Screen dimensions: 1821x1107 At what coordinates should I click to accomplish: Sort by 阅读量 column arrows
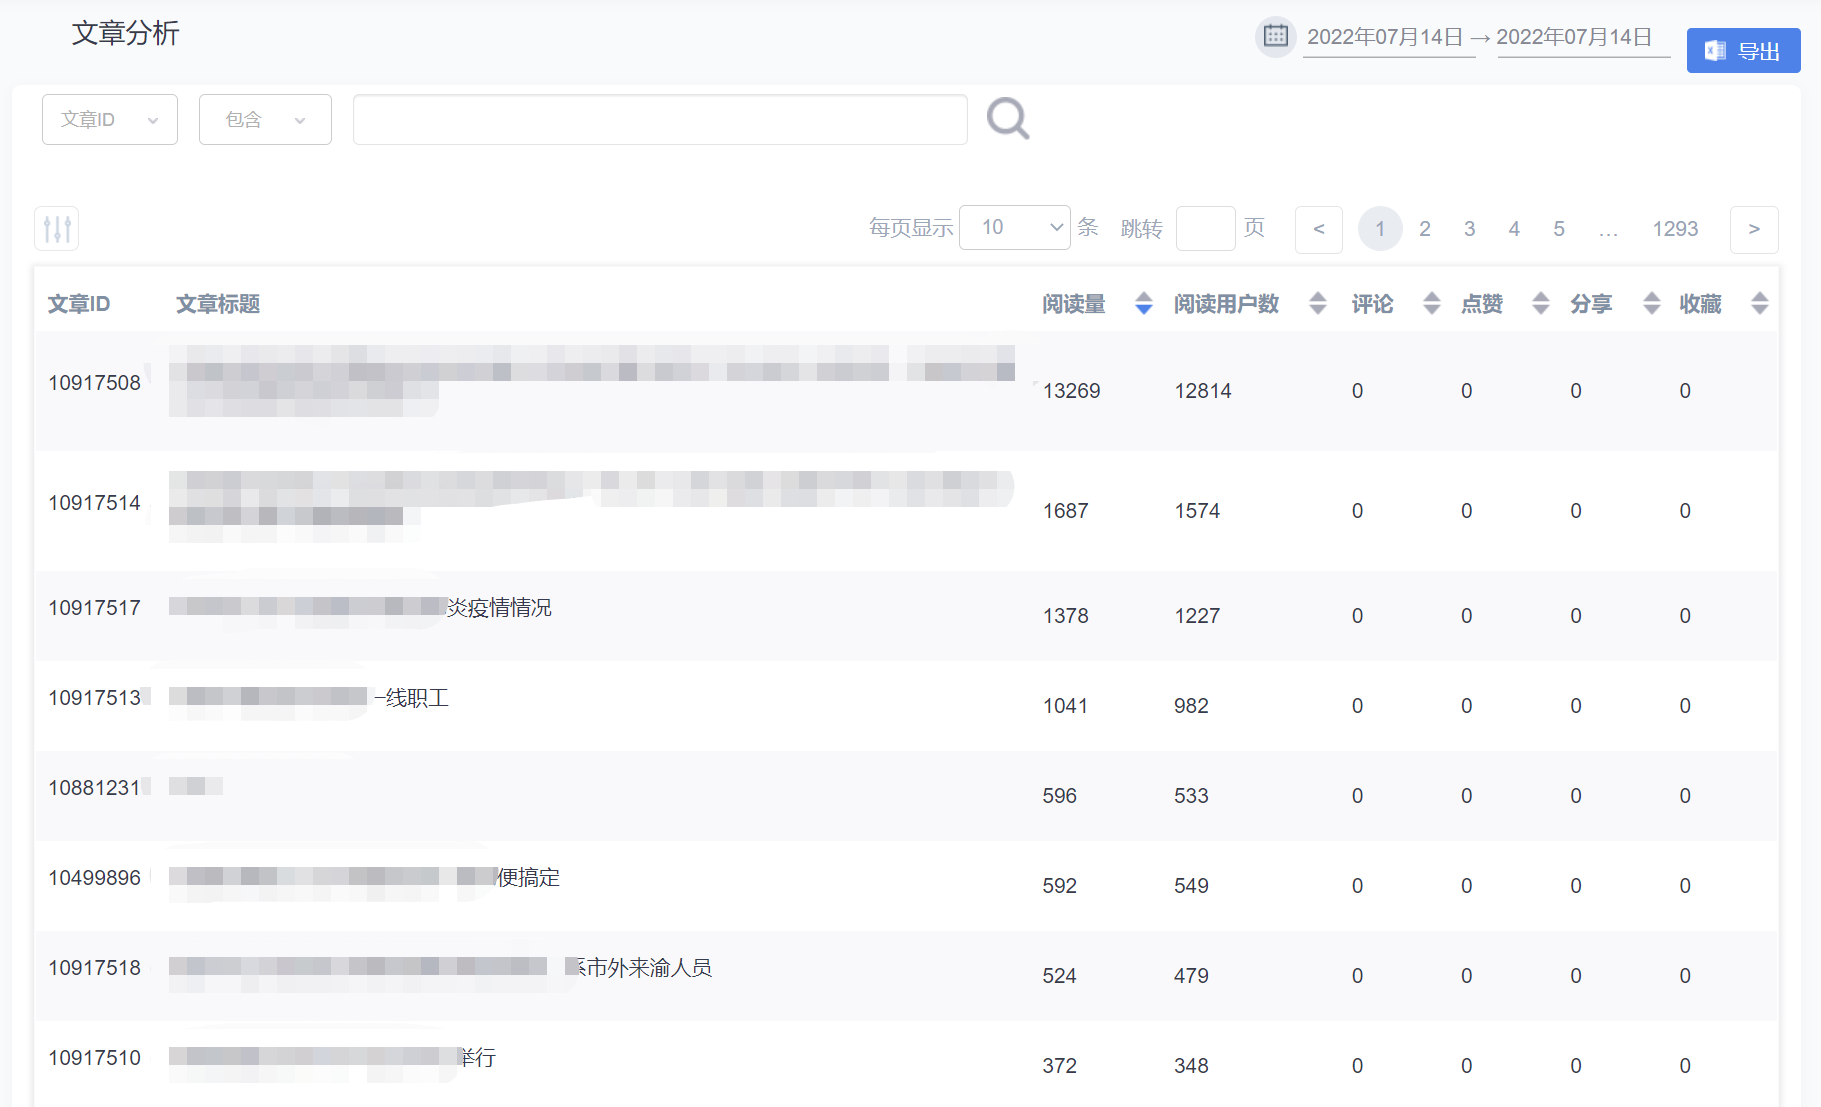pyautogui.click(x=1143, y=303)
